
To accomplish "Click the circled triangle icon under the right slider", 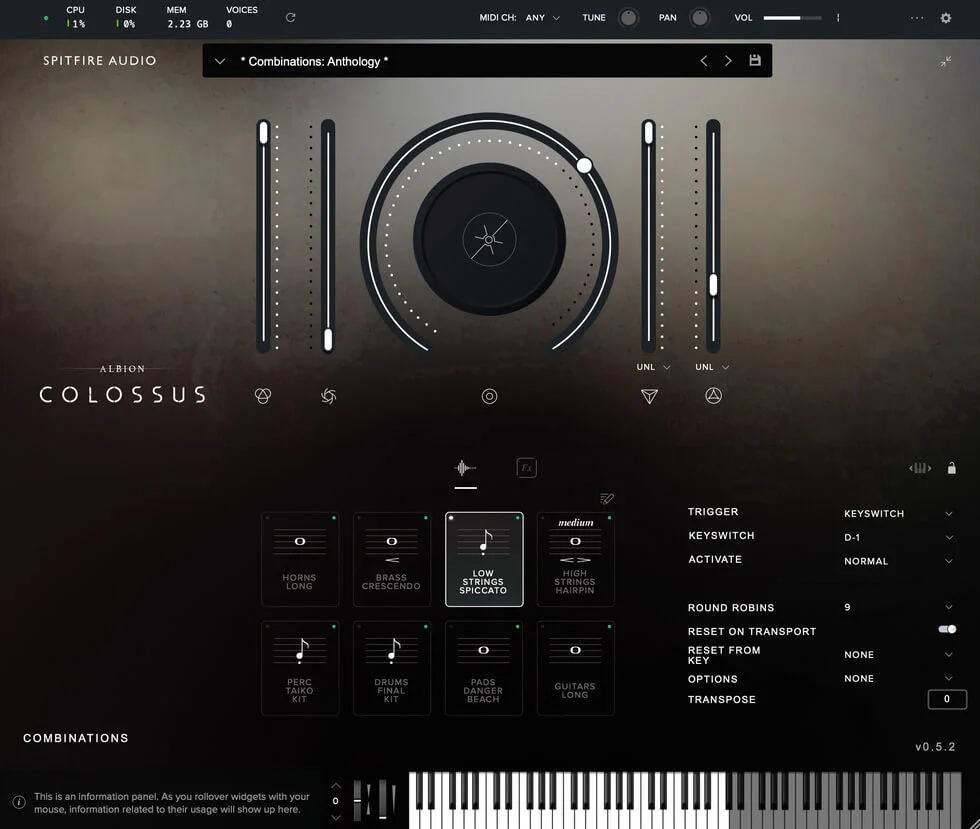I will (x=714, y=395).
